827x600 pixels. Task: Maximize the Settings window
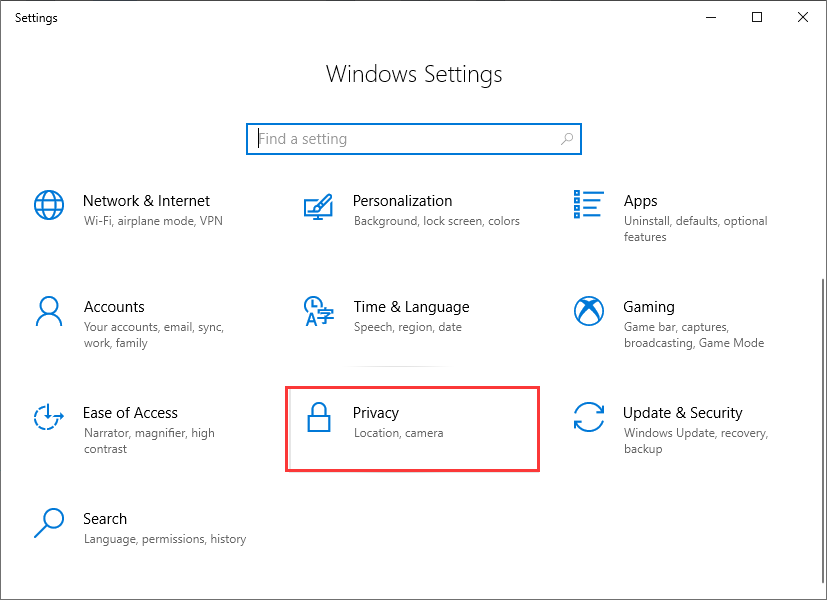(757, 17)
